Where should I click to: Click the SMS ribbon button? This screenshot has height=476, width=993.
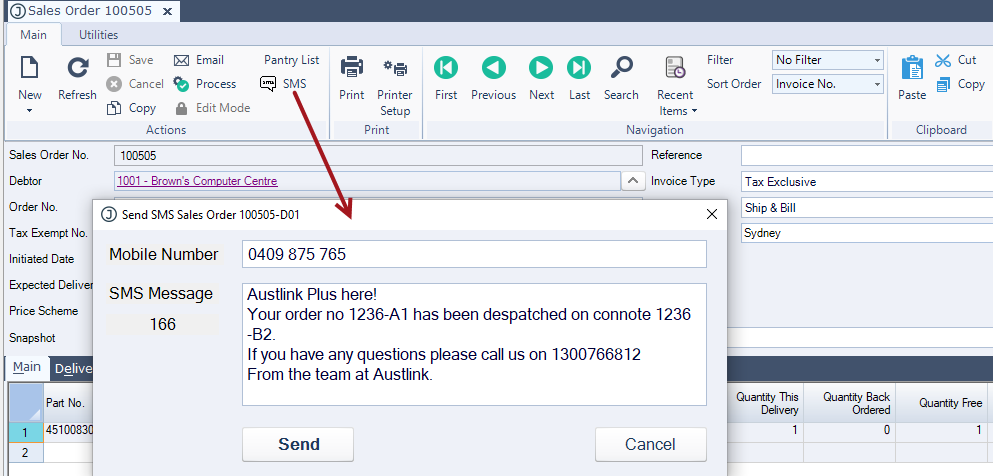point(284,84)
